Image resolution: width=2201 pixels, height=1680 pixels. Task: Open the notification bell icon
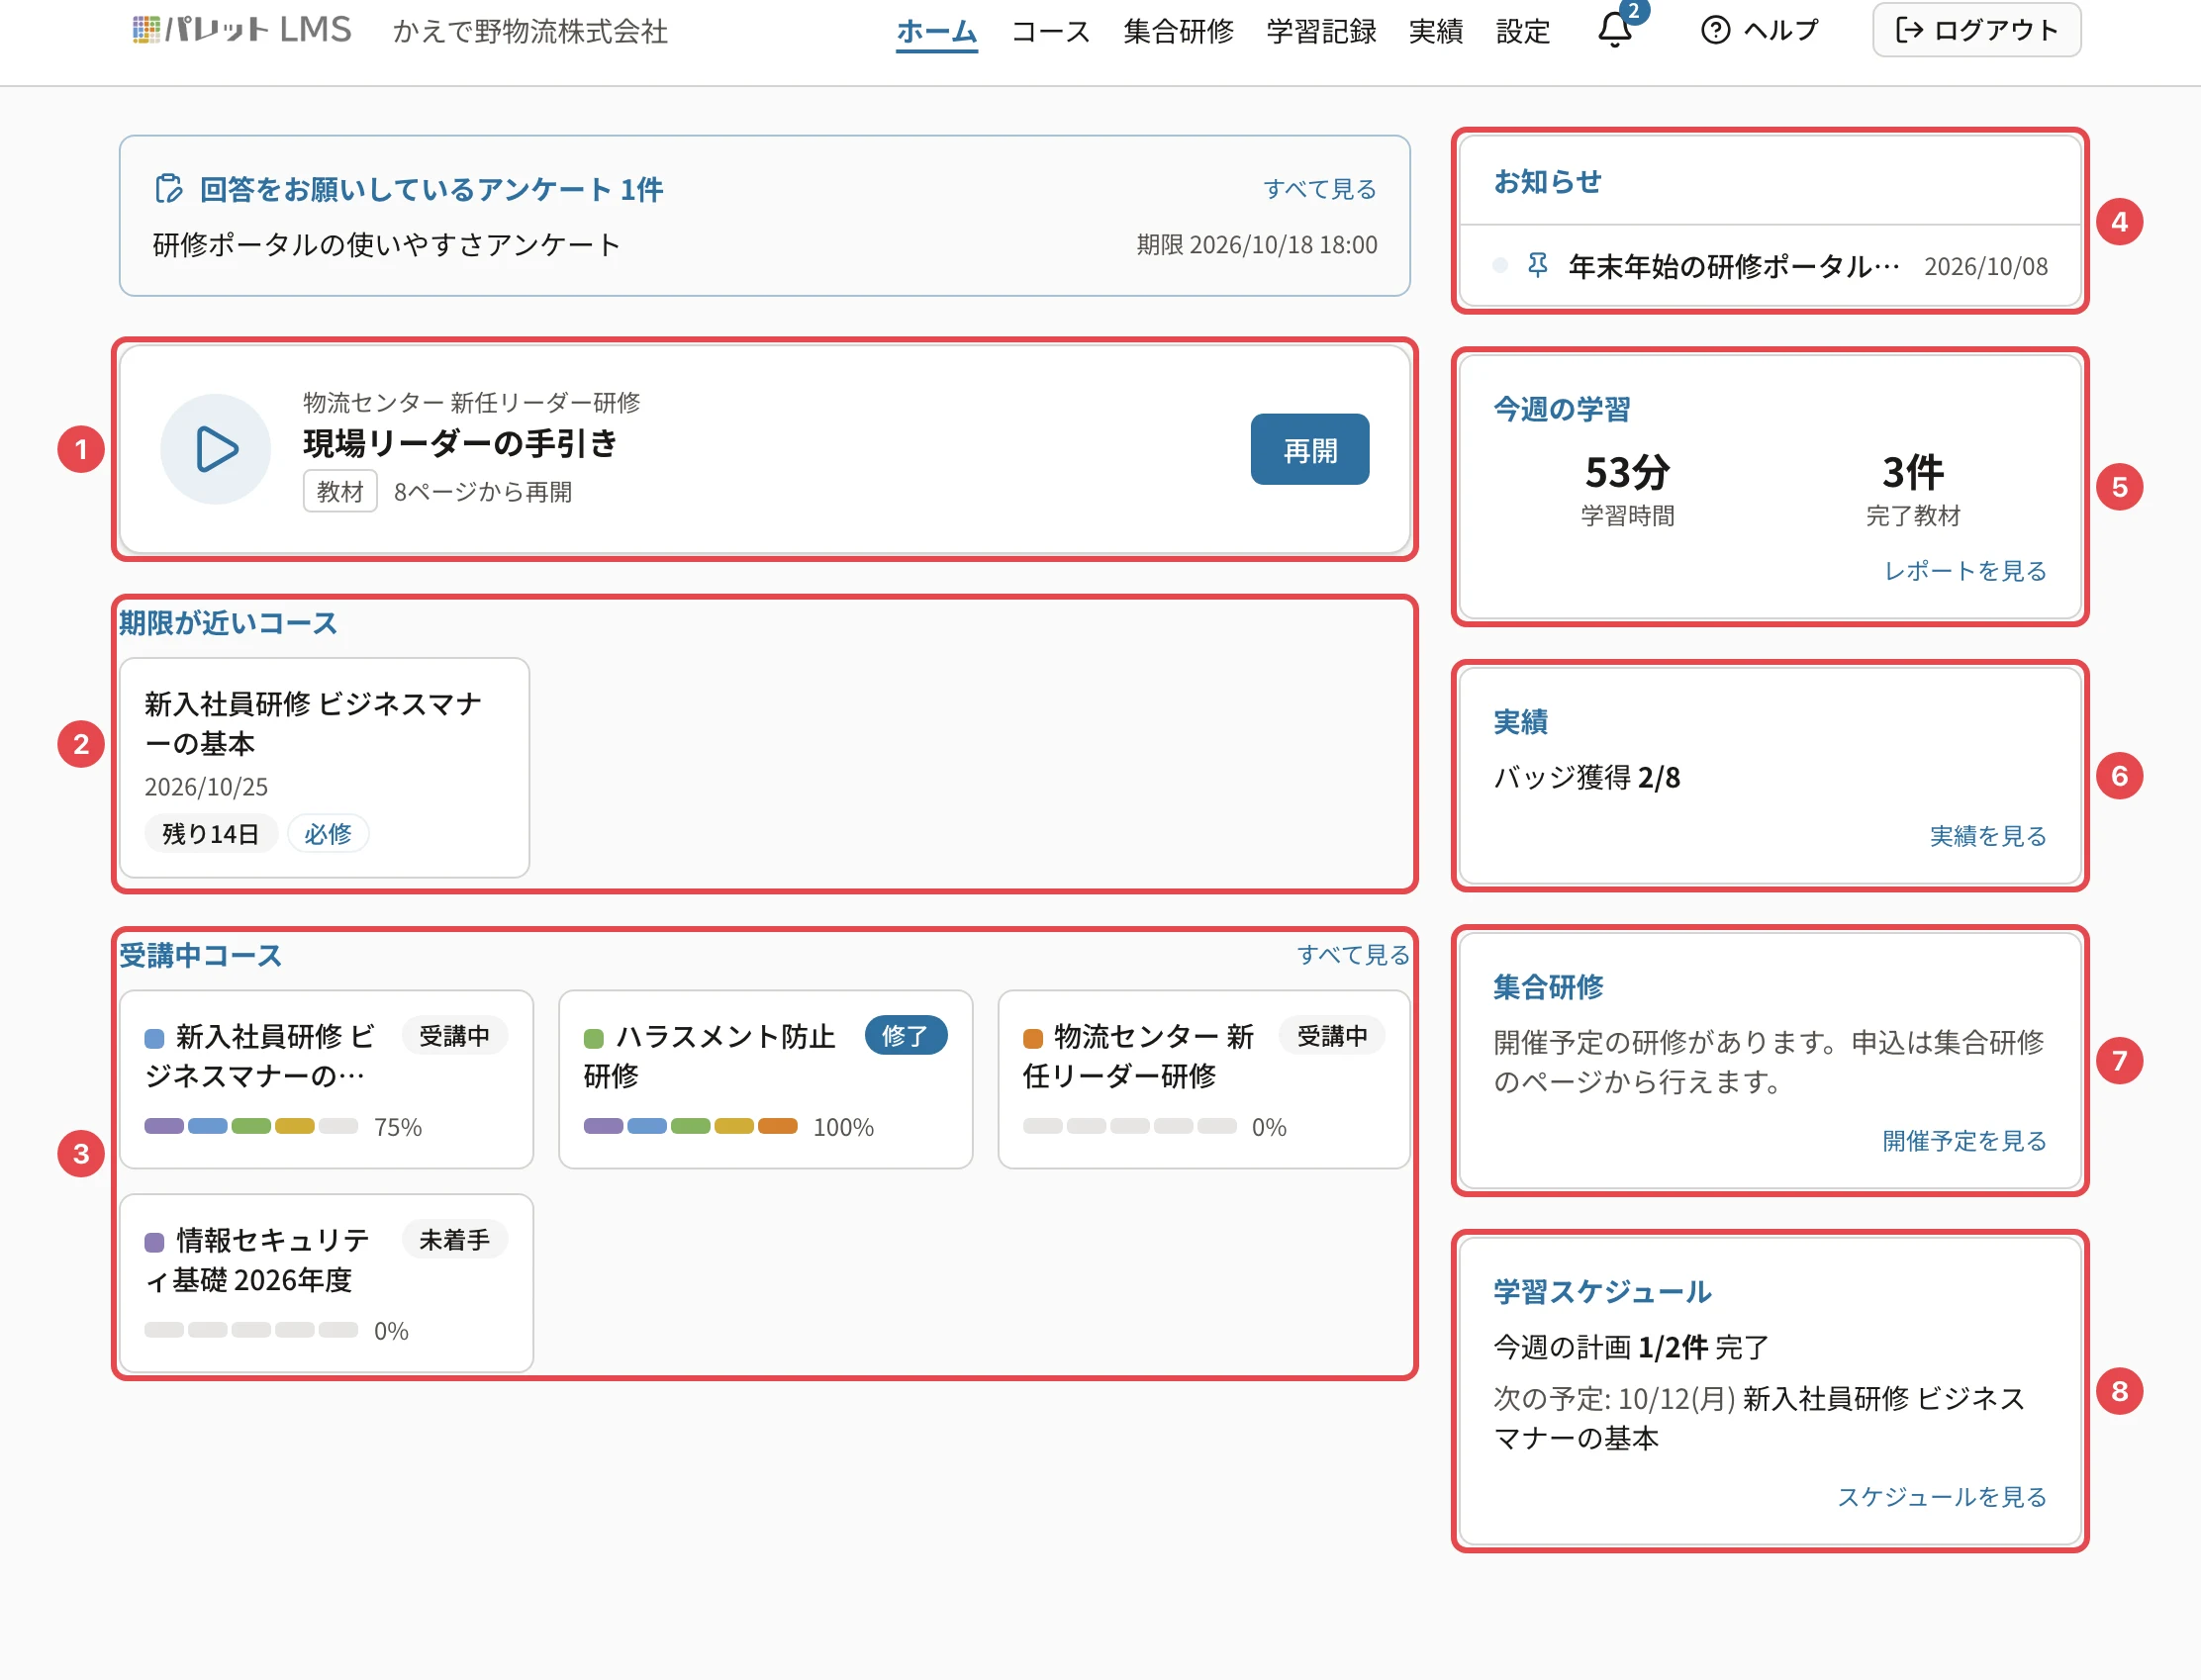pos(1615,30)
